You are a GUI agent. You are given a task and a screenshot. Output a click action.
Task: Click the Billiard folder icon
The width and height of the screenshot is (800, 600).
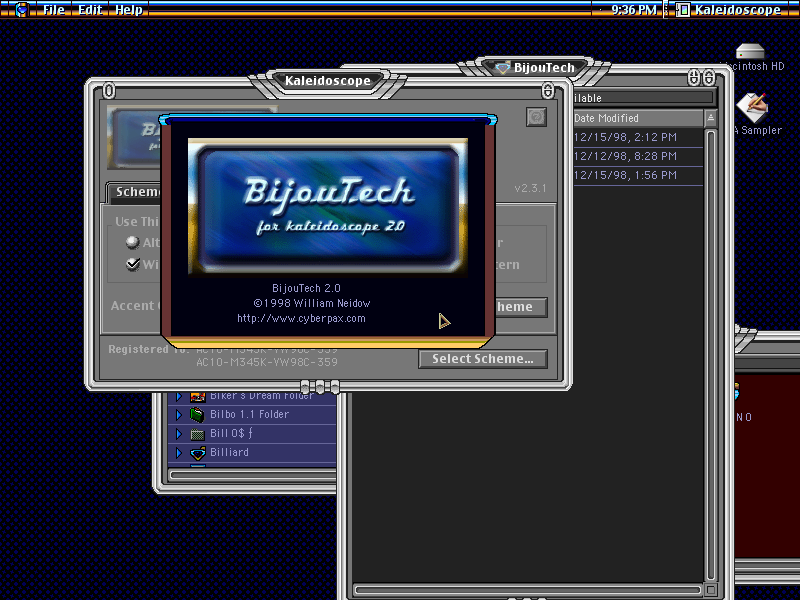197,453
